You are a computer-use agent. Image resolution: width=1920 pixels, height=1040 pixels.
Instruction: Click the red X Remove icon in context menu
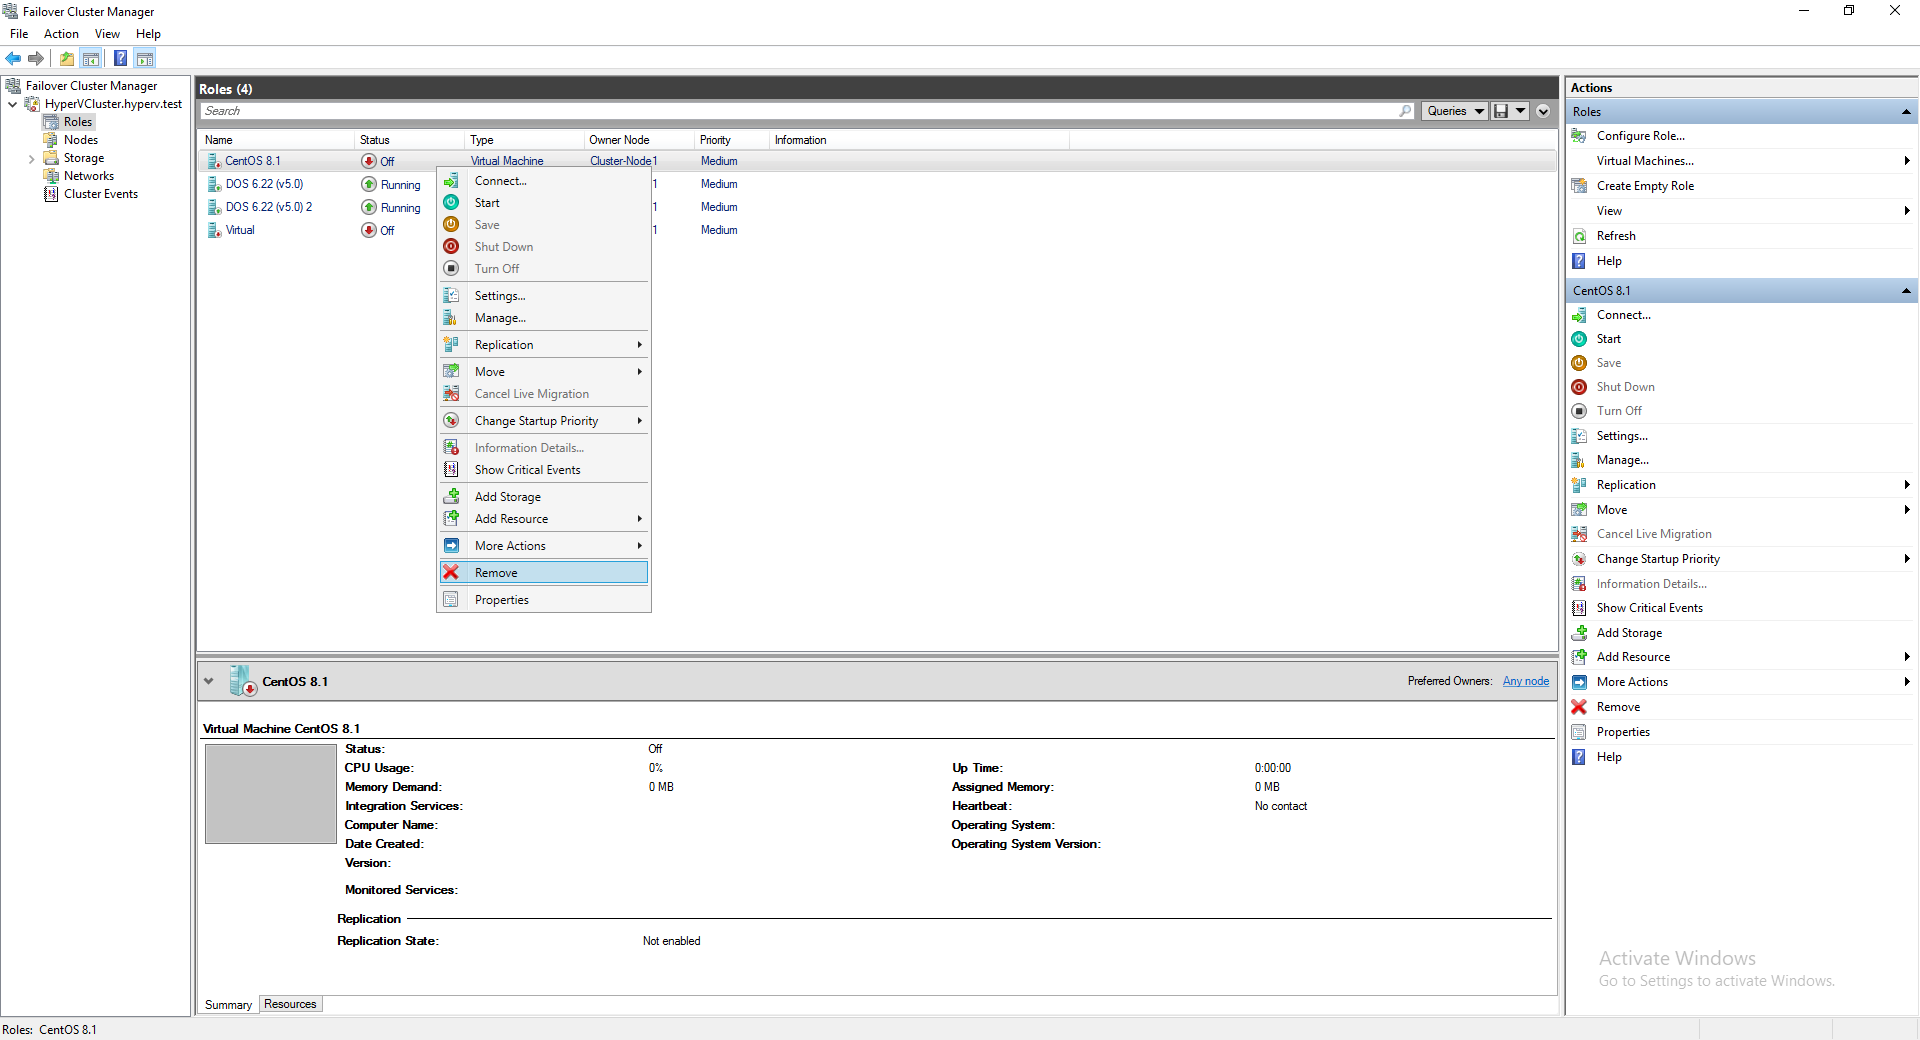pos(451,573)
